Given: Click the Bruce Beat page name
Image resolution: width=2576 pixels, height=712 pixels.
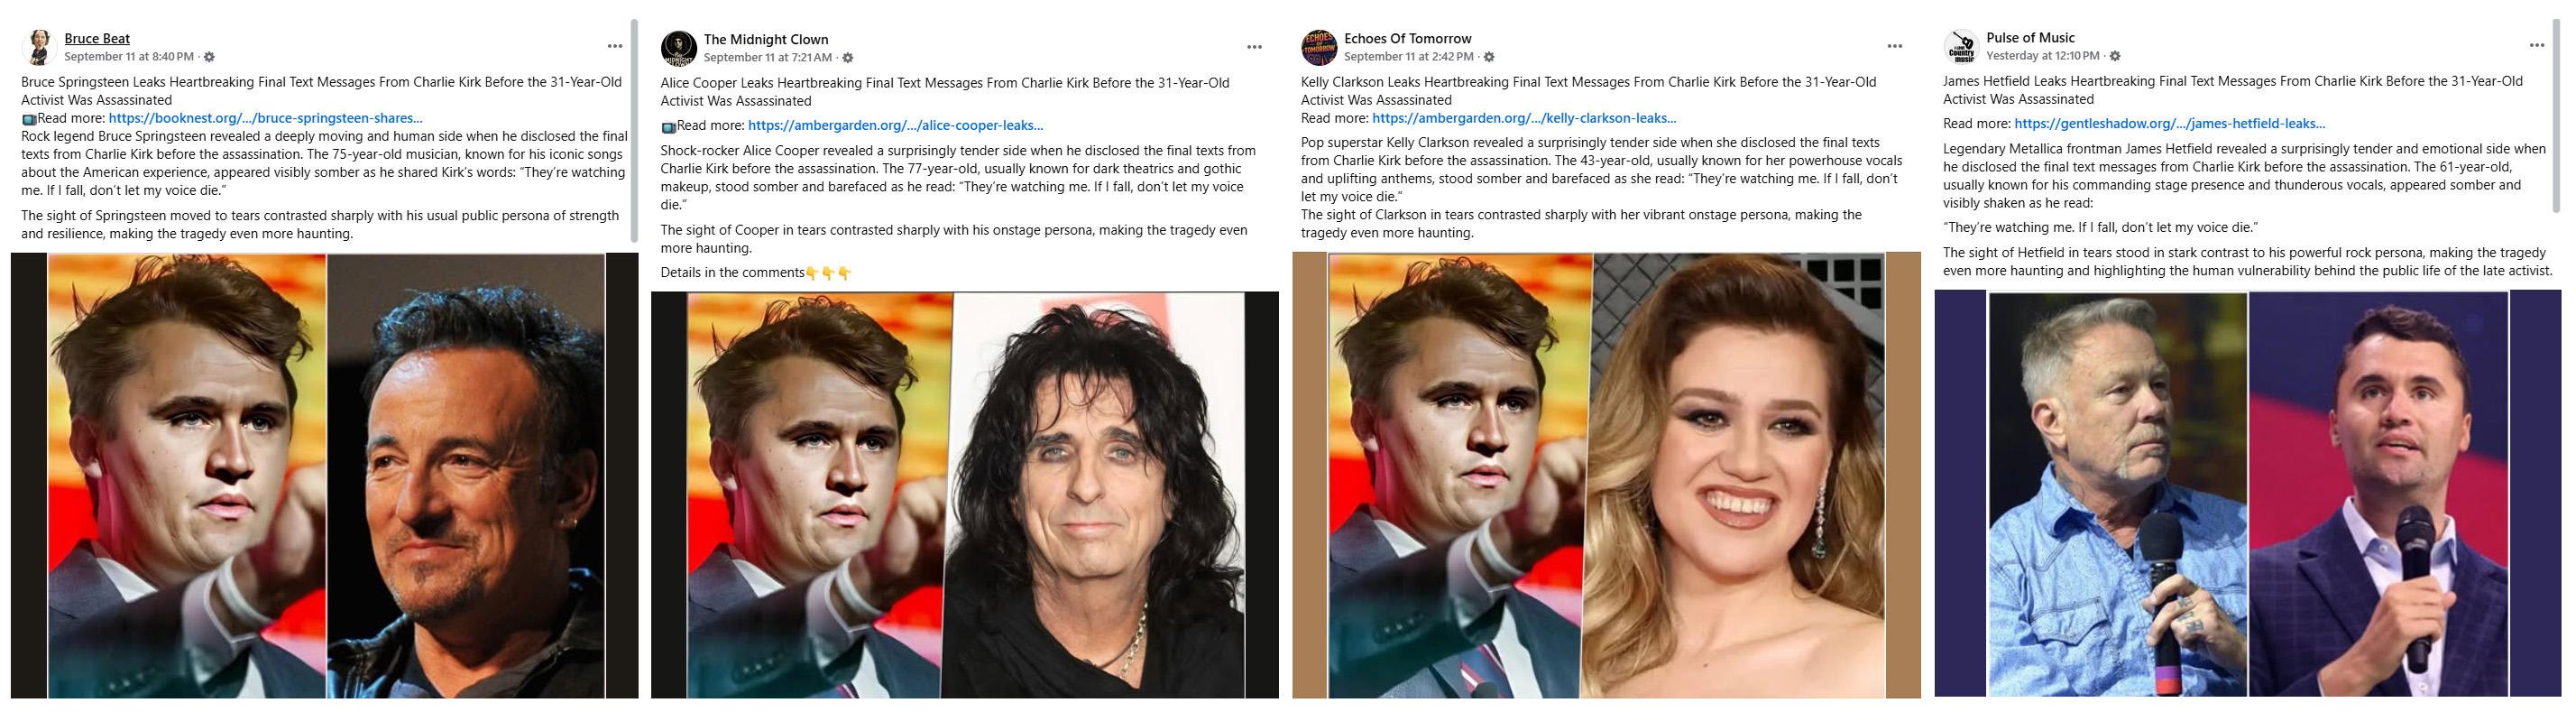Looking at the screenshot, I should (97, 39).
